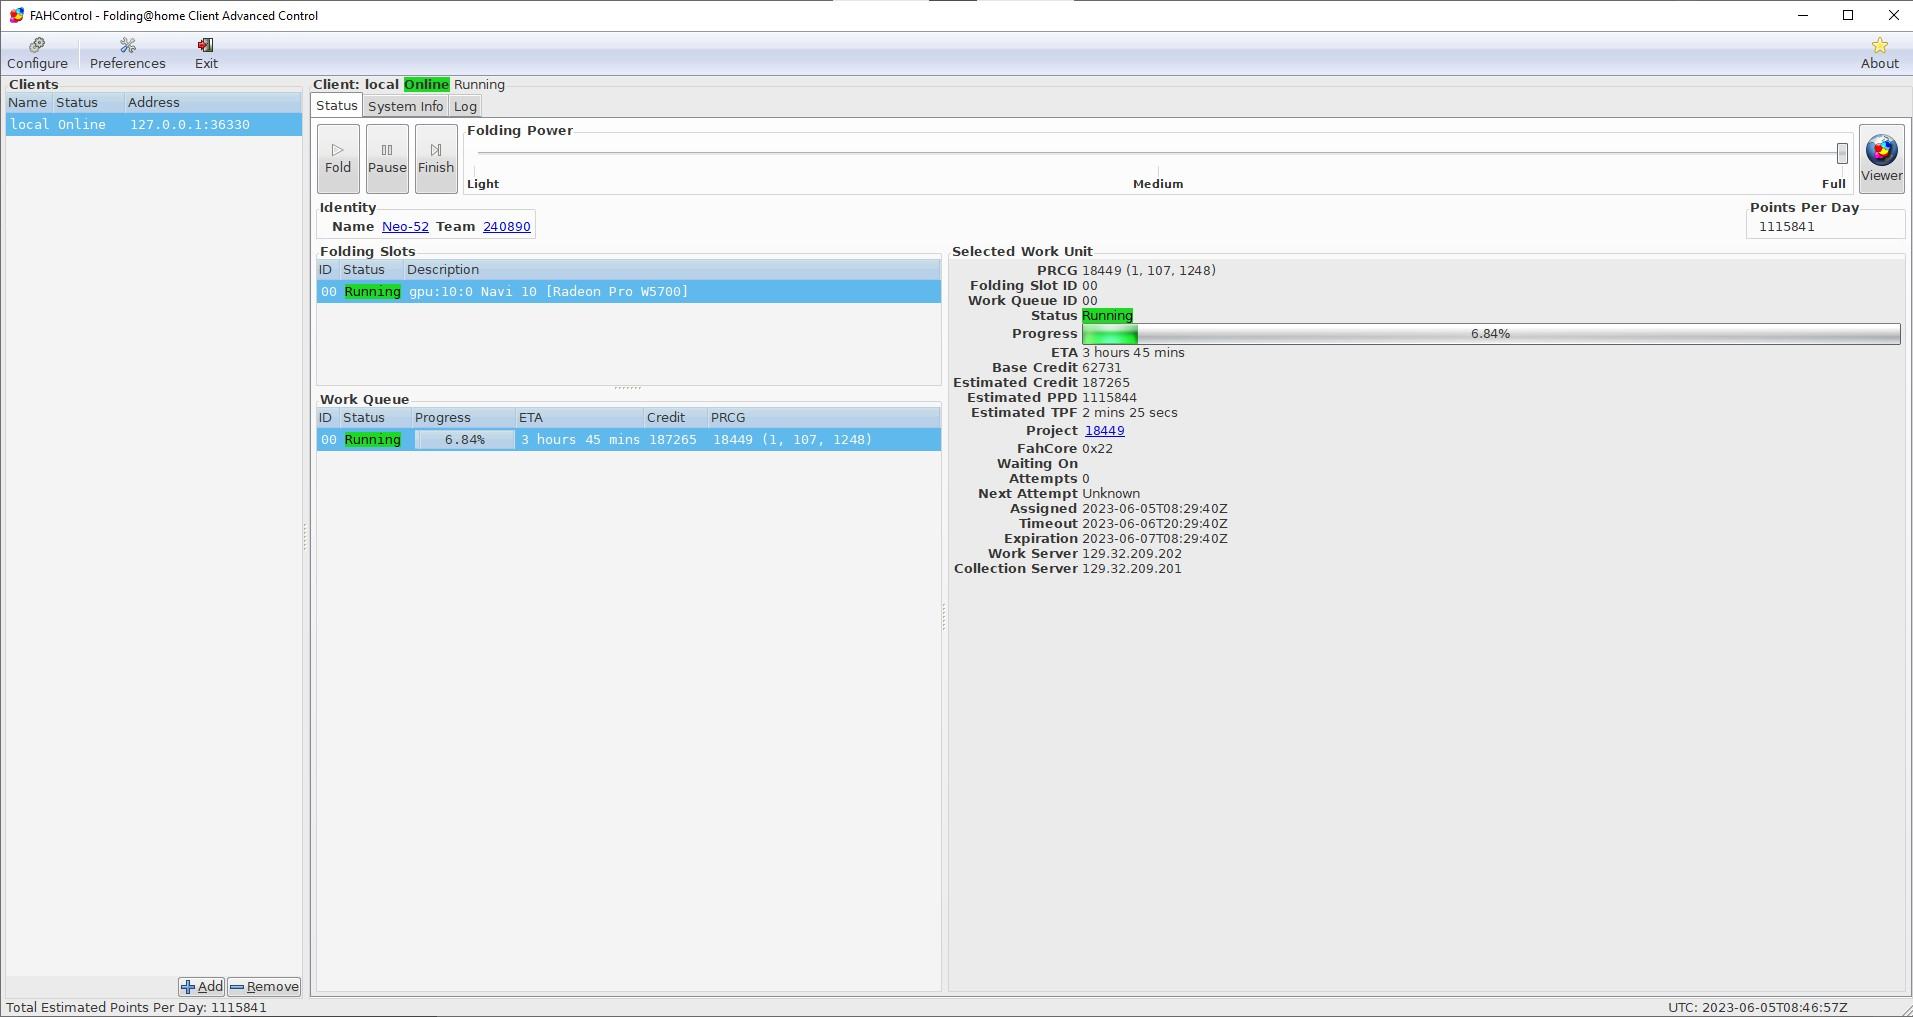Select the local client row
The image size is (1913, 1017).
154,125
